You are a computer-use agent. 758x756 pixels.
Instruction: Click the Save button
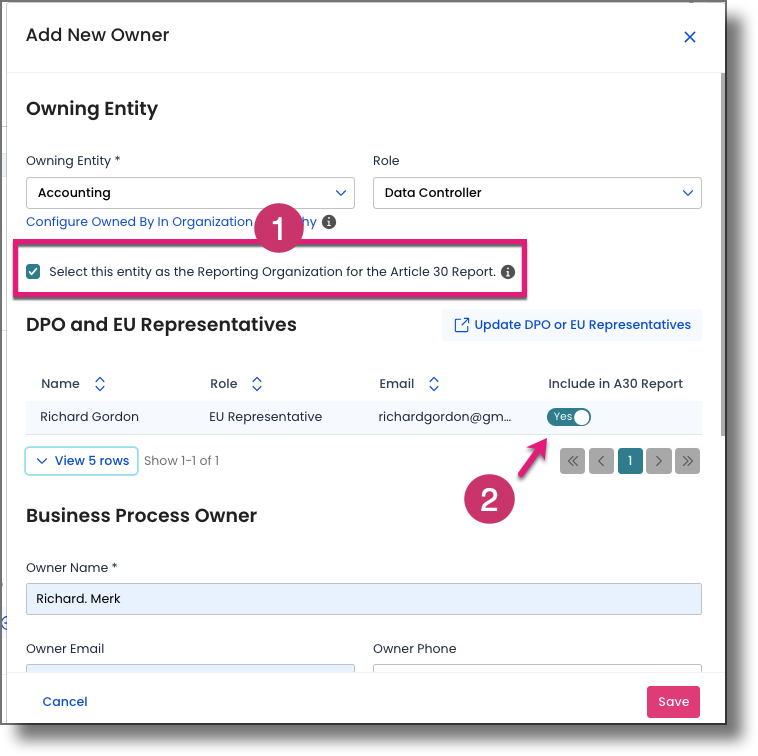click(x=673, y=702)
